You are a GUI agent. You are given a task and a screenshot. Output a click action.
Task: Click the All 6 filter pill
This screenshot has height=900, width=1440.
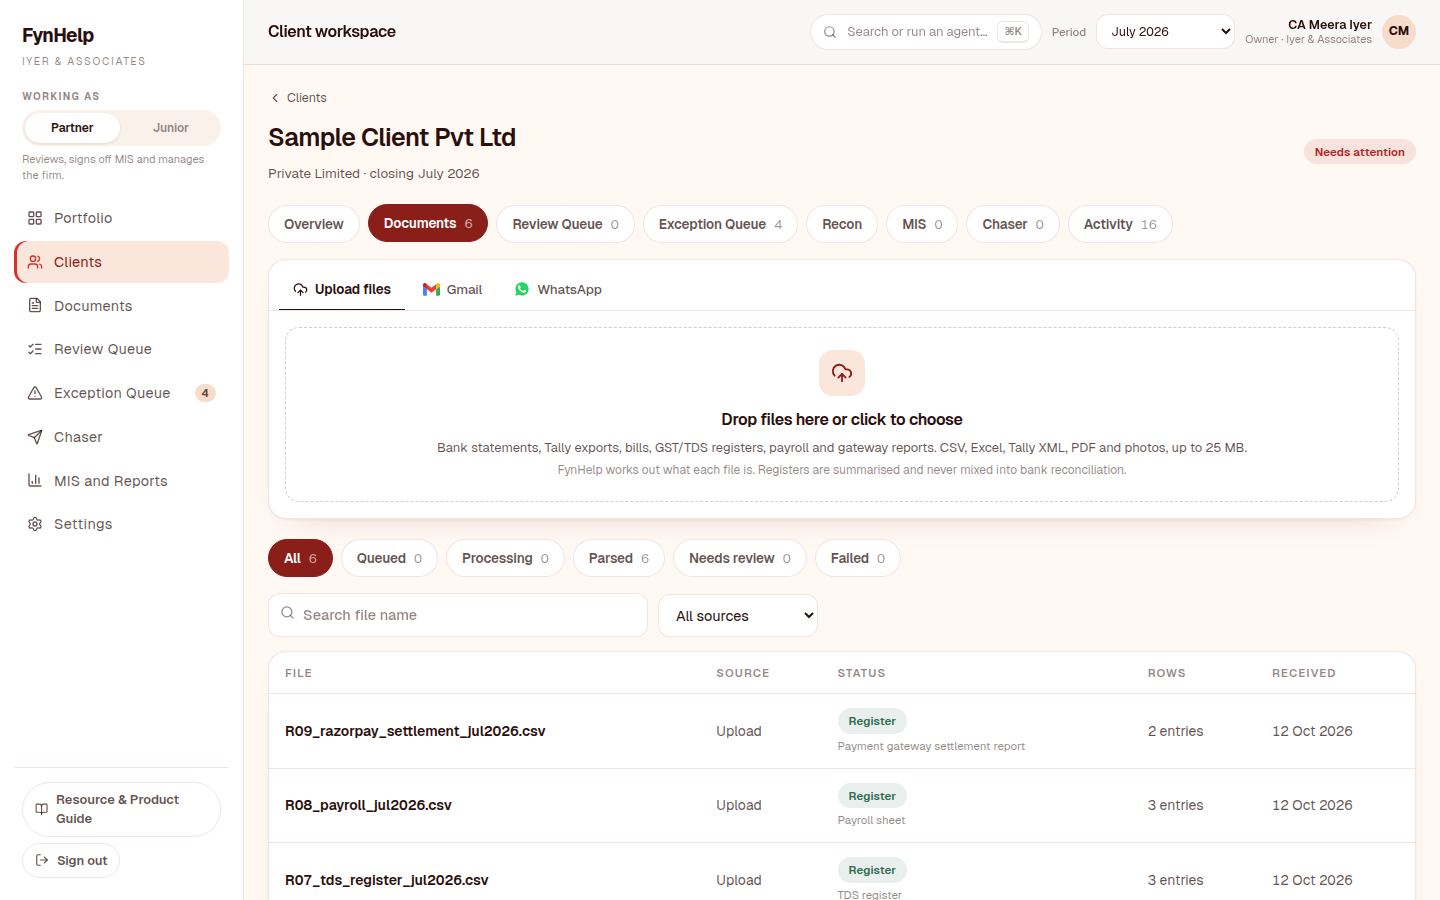(300, 558)
